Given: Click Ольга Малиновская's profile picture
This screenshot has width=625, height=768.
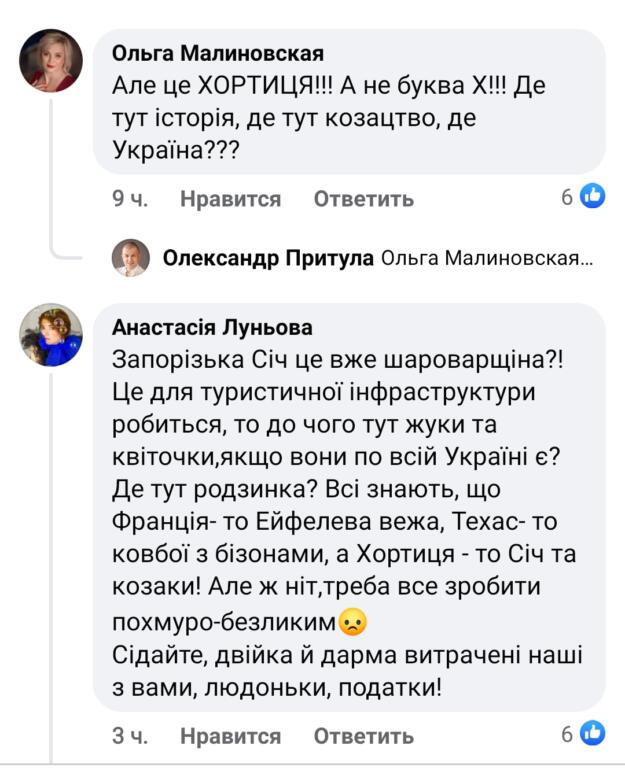Looking at the screenshot, I should (51, 60).
